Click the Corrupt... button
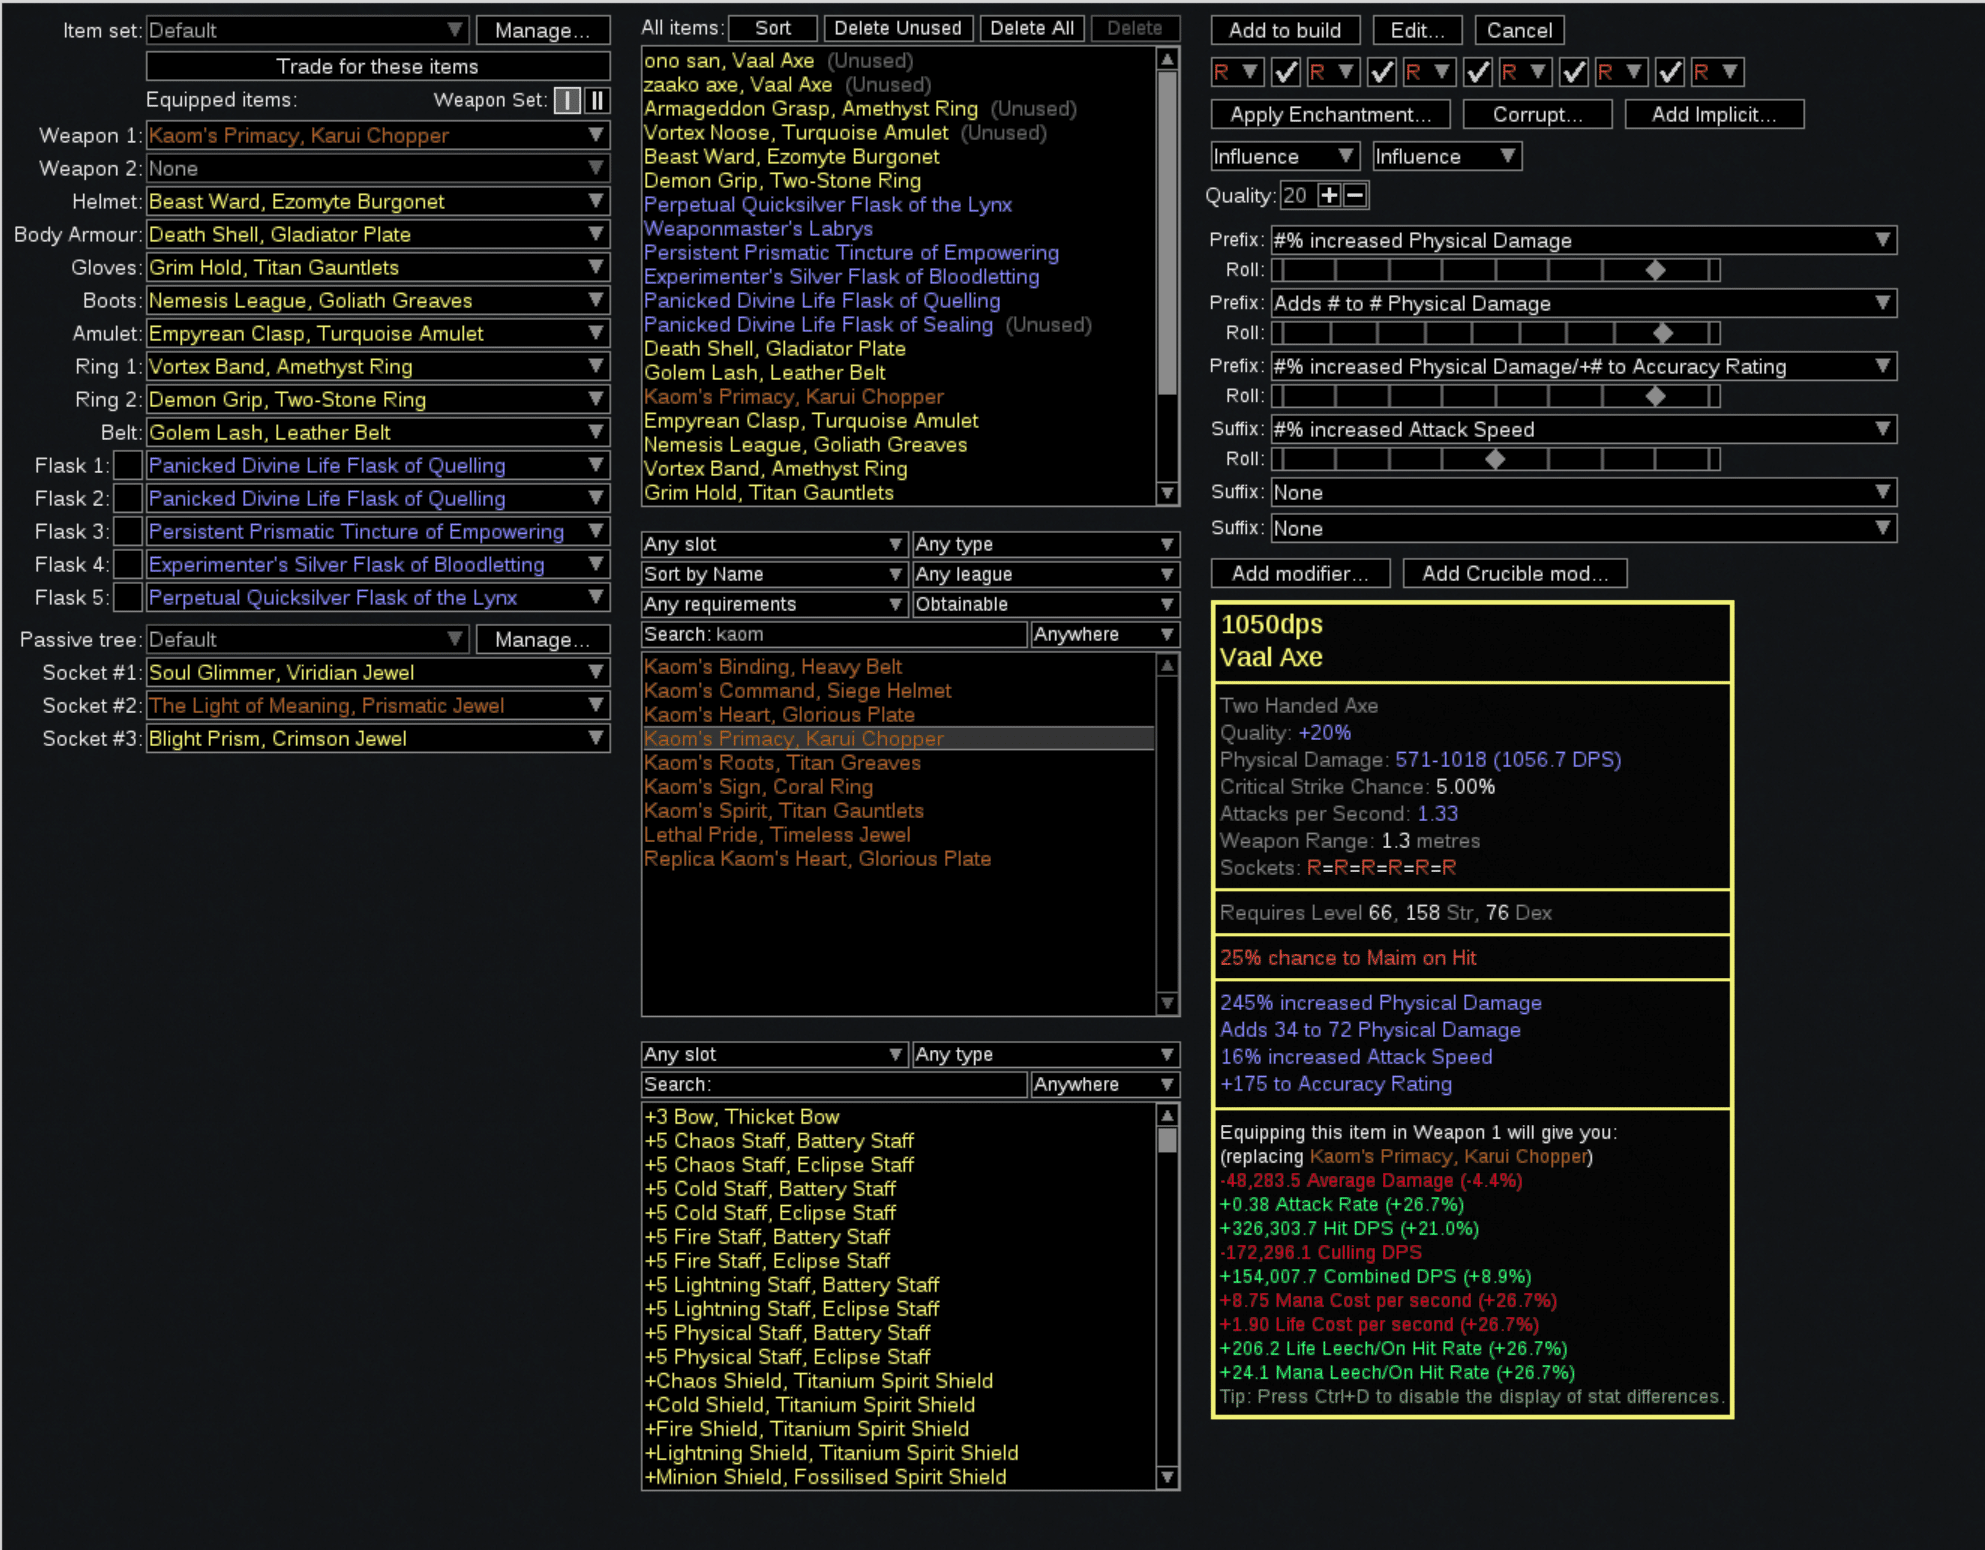Viewport: 1985px width, 1550px height. click(x=1538, y=114)
